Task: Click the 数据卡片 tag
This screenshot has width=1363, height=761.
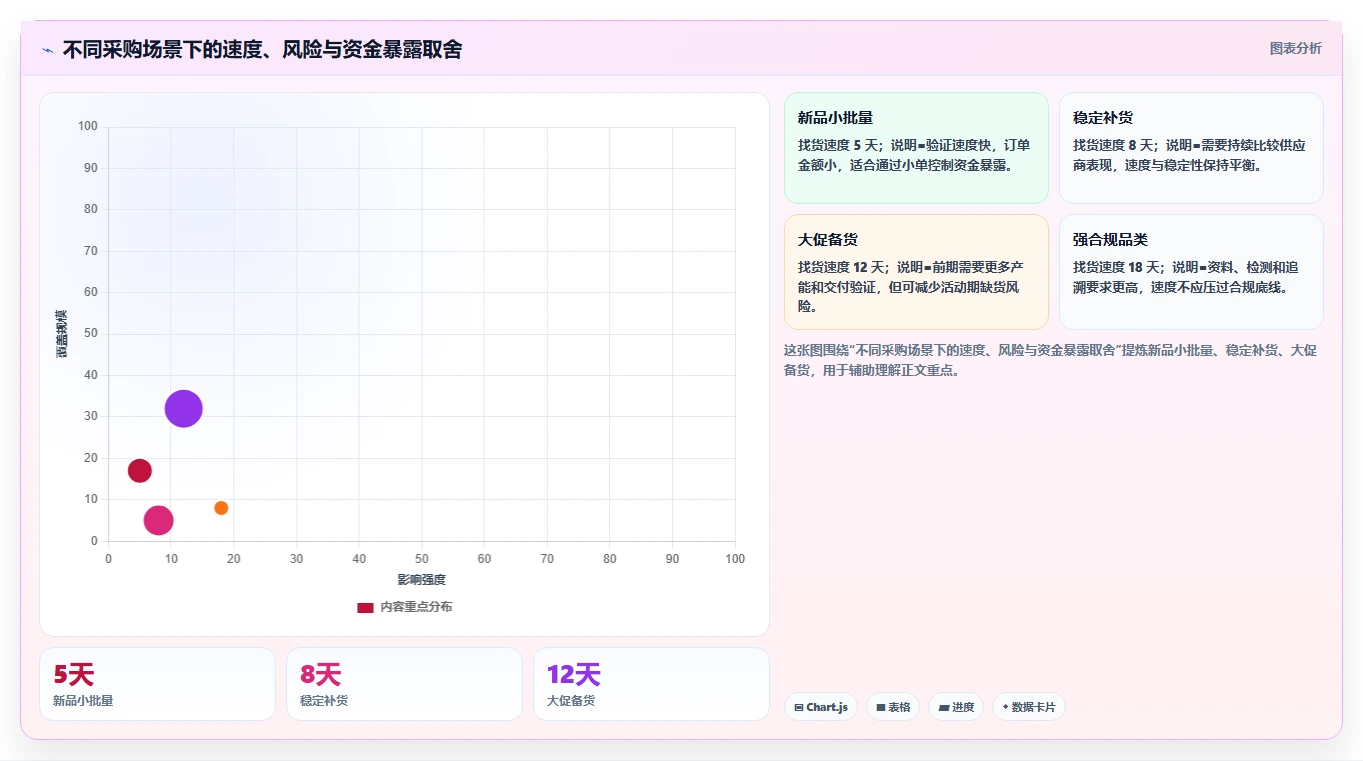Action: 1029,707
